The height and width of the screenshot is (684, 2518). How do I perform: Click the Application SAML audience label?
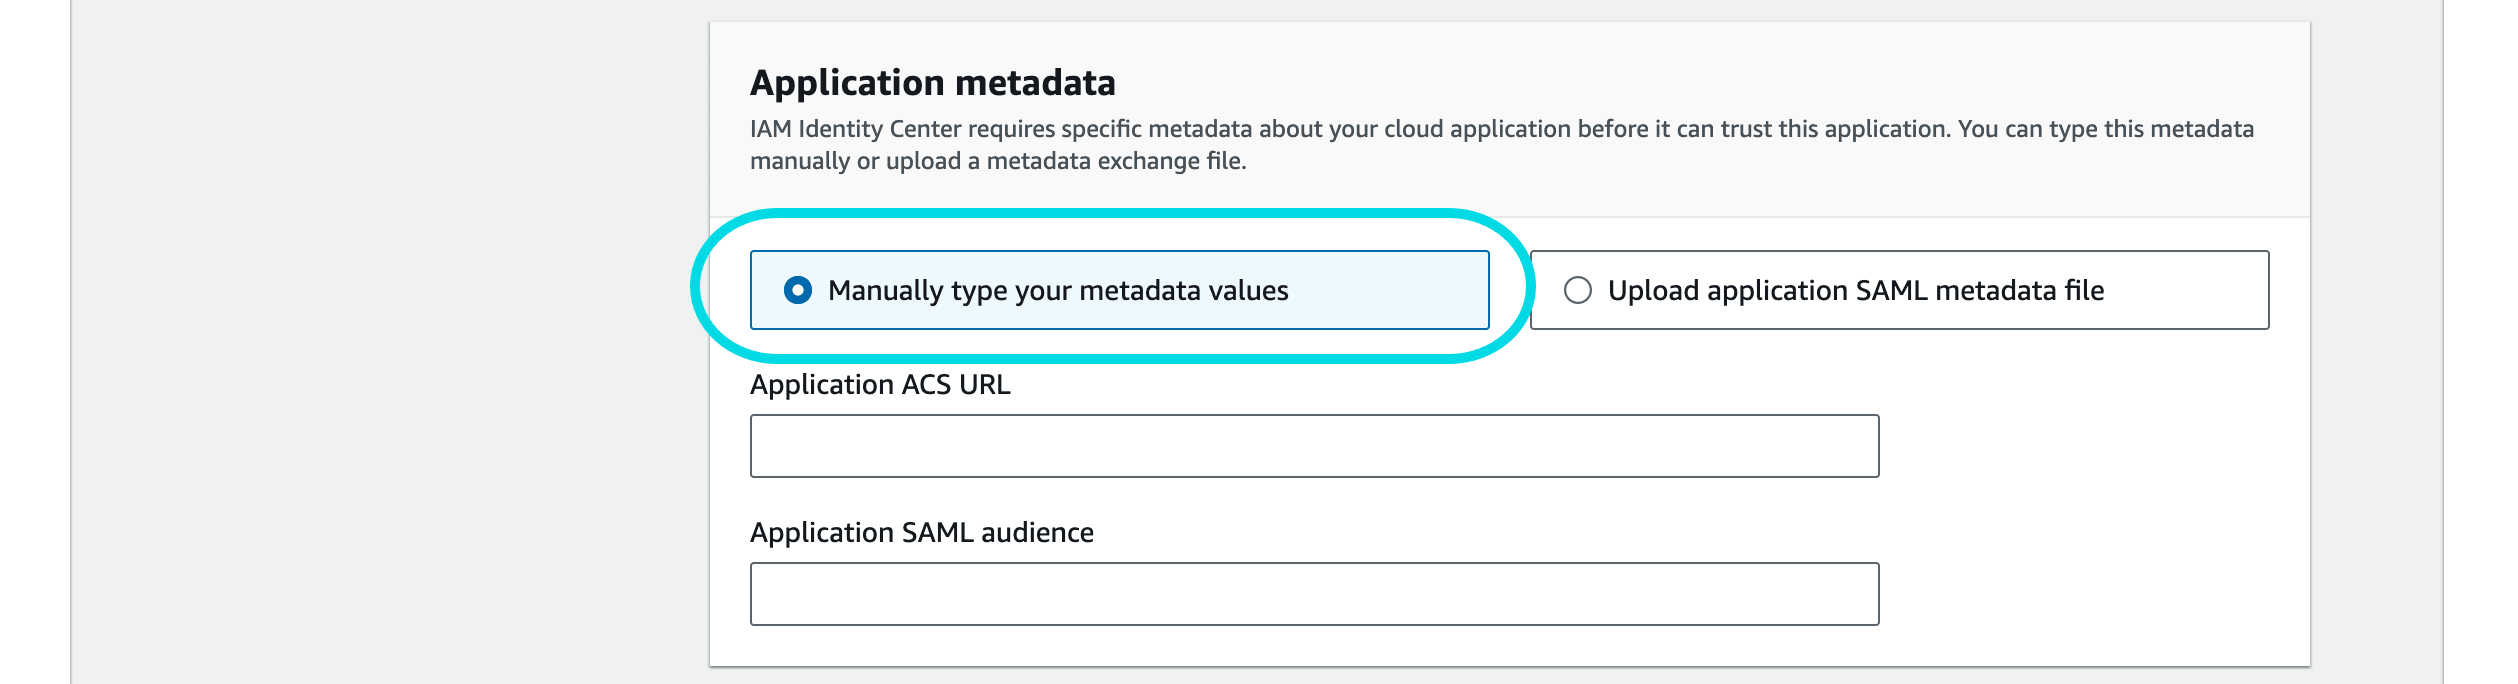click(921, 533)
